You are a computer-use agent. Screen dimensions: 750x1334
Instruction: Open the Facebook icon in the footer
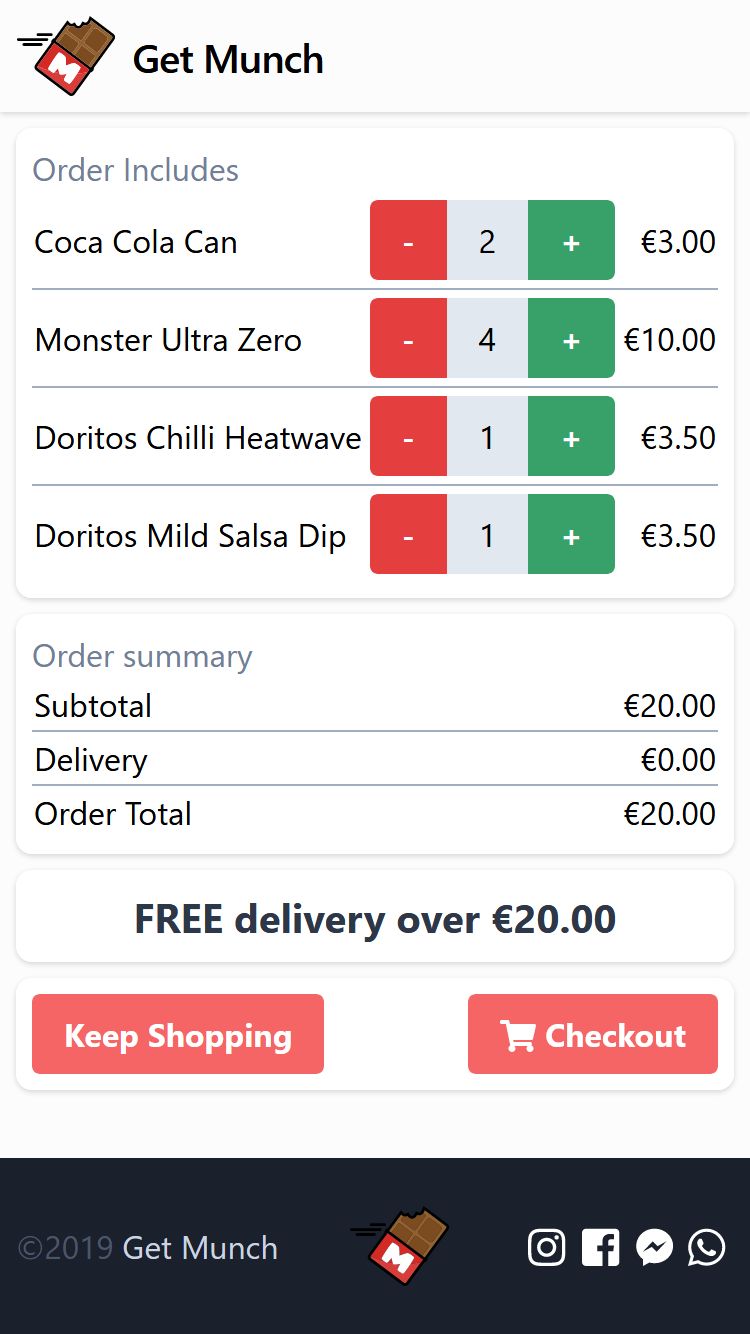point(600,1247)
